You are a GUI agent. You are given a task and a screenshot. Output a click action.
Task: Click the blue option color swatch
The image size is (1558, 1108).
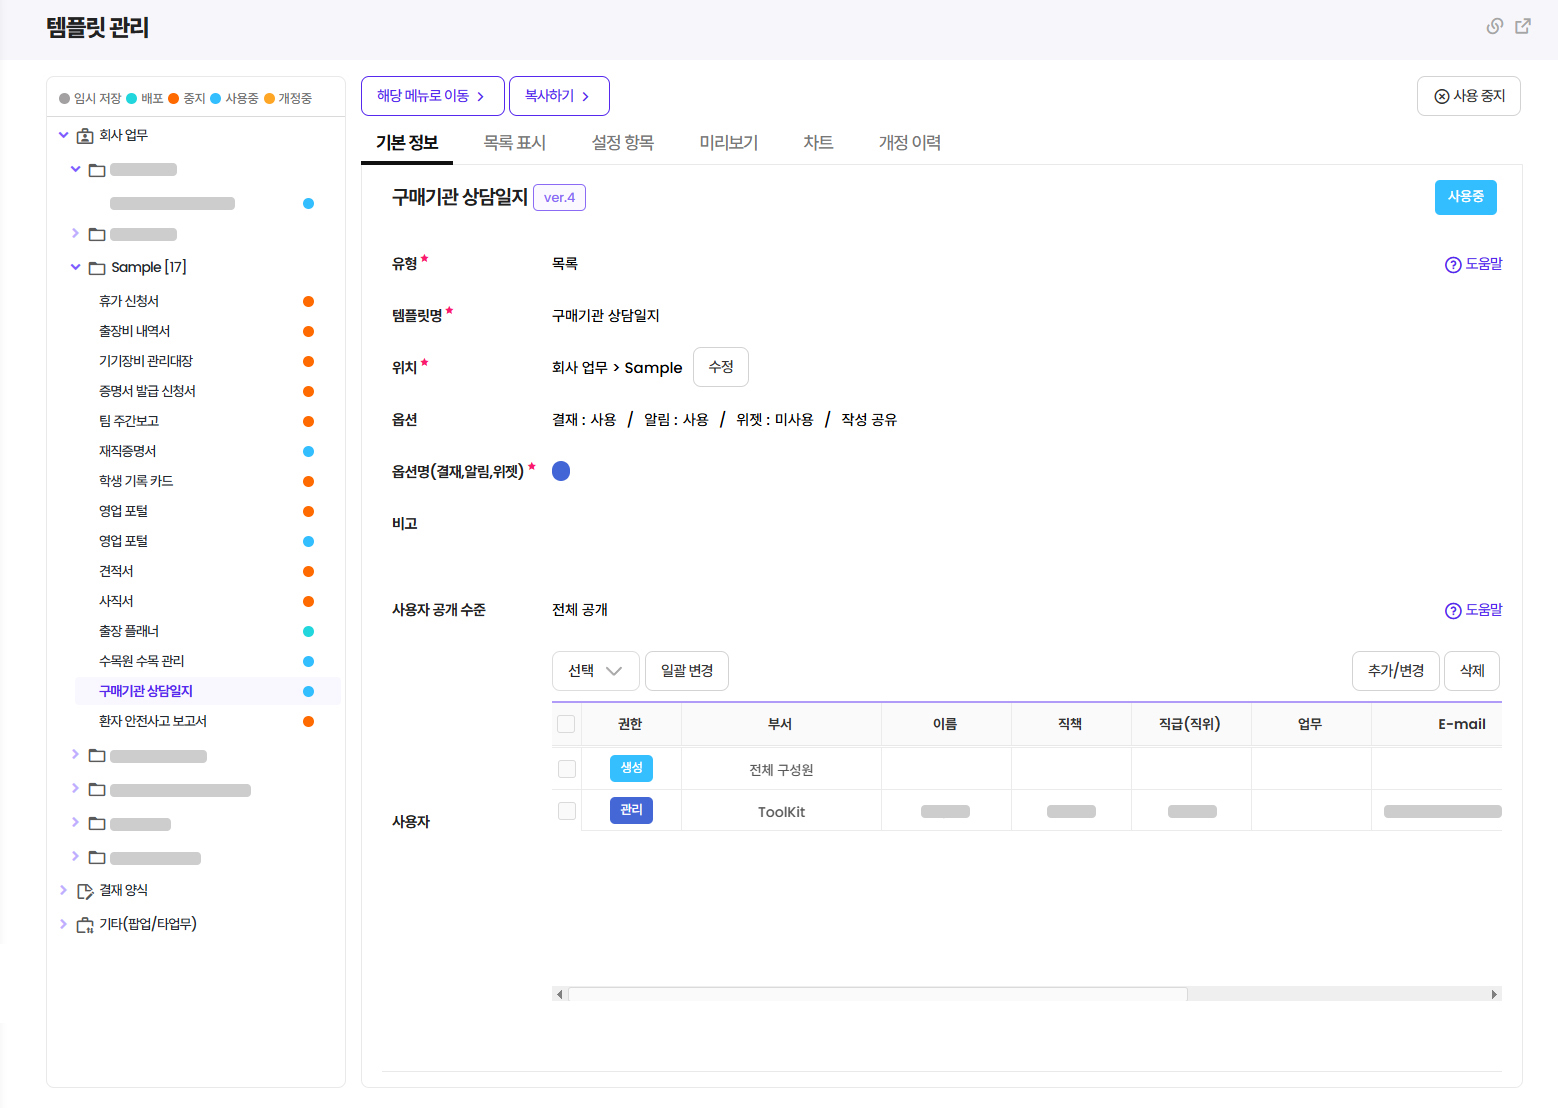click(x=561, y=471)
